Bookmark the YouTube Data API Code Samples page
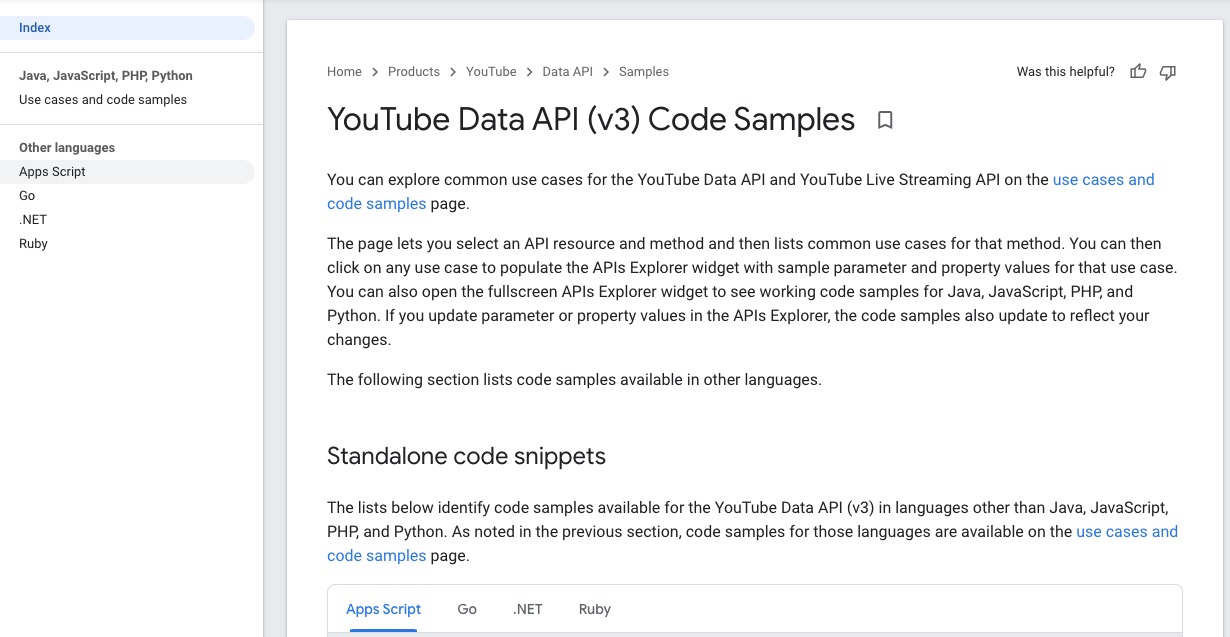Image resolution: width=1230 pixels, height=637 pixels. point(884,119)
